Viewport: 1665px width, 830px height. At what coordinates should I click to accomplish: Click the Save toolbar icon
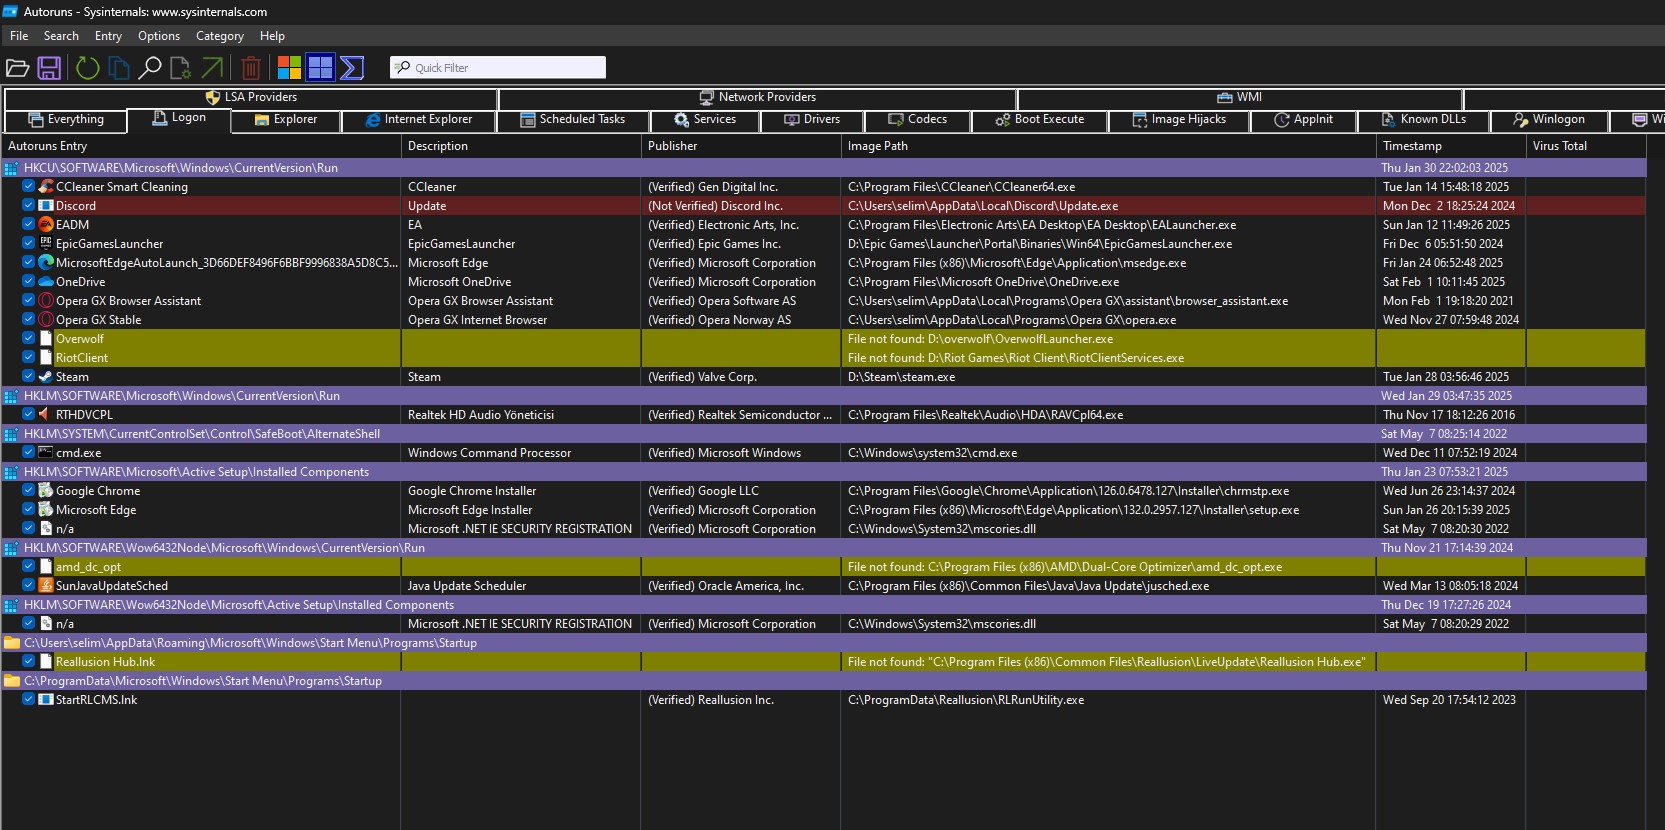[x=49, y=68]
